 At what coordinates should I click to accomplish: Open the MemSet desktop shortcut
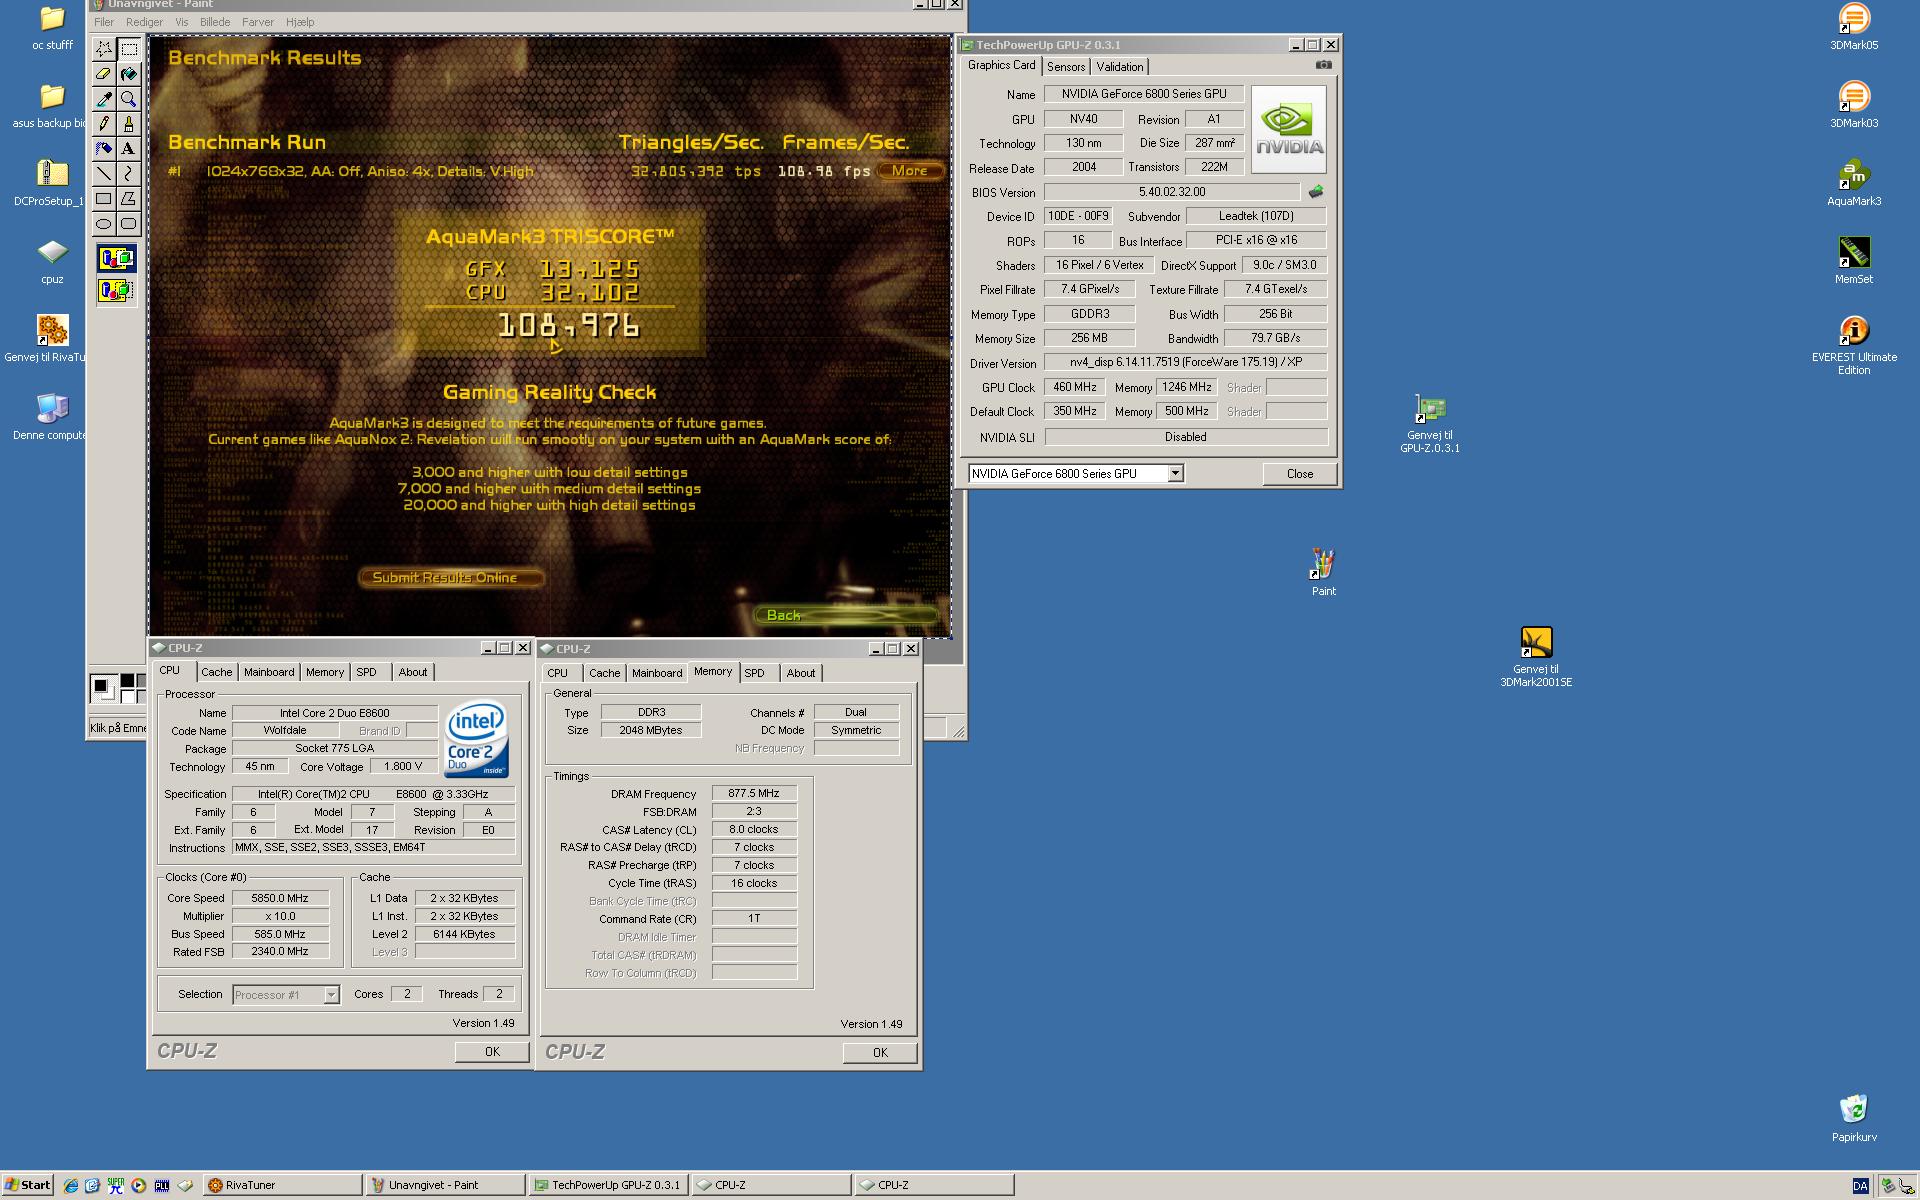1854,261
